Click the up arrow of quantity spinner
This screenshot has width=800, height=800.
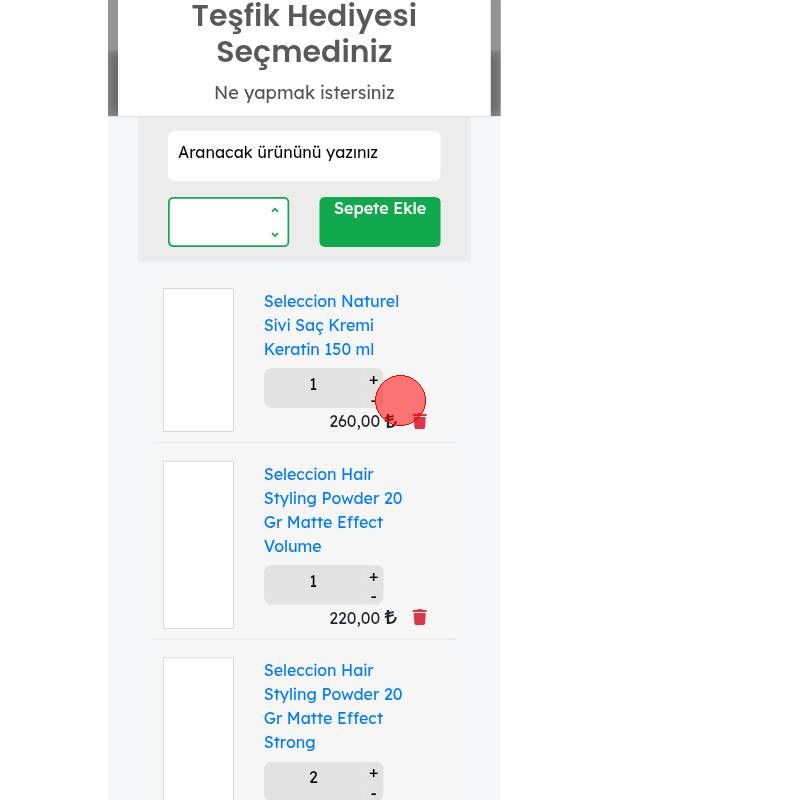(x=275, y=211)
